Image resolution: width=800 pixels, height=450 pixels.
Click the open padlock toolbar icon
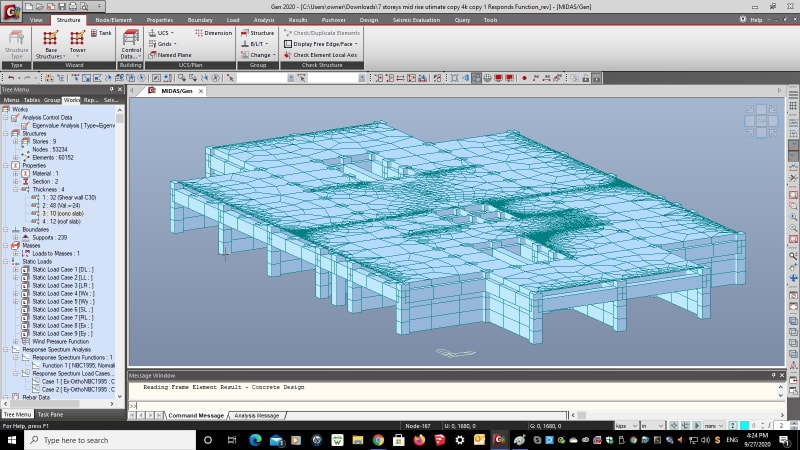click(x=585, y=78)
